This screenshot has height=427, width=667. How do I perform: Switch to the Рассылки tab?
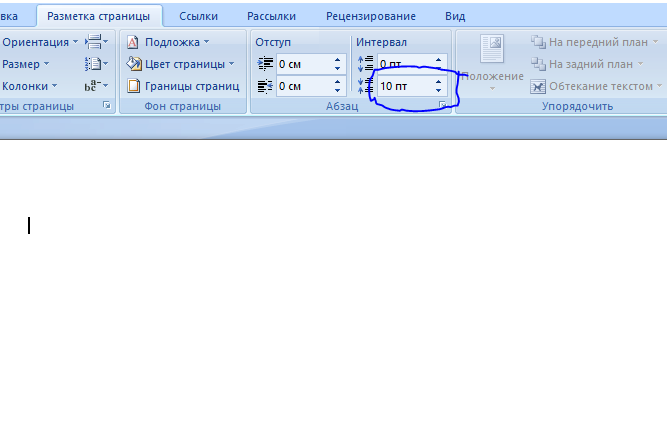272,16
